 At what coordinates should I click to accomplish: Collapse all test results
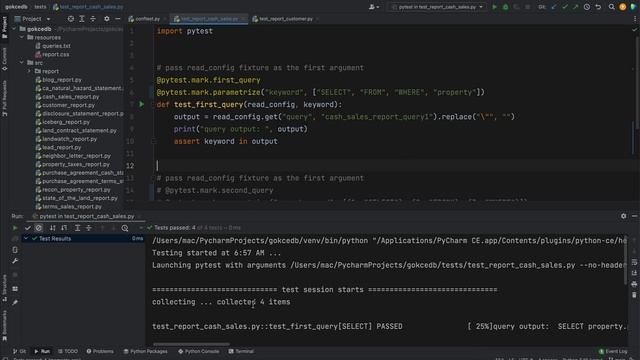[x=89, y=228]
